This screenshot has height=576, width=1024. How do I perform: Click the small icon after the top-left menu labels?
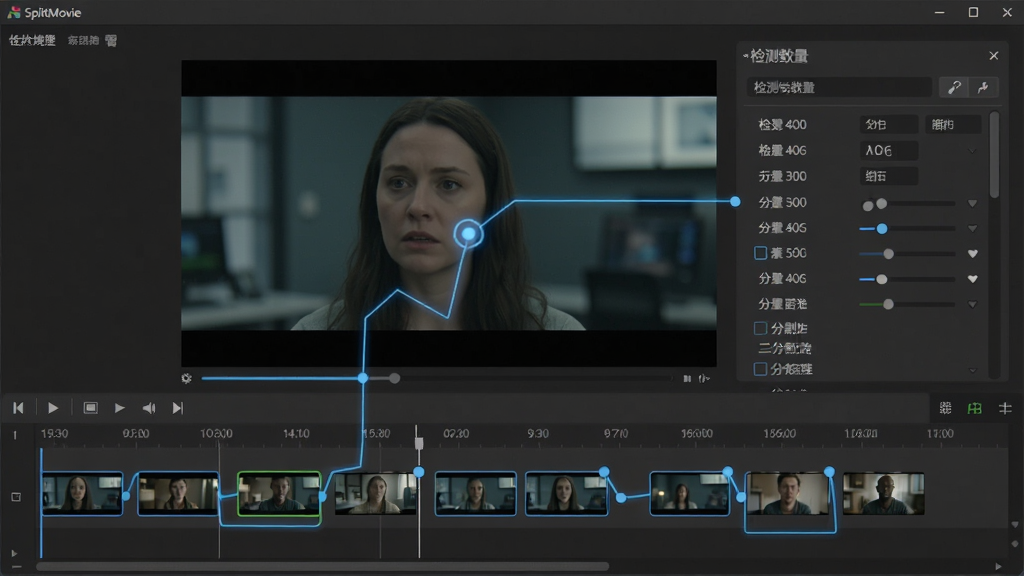[x=111, y=40]
